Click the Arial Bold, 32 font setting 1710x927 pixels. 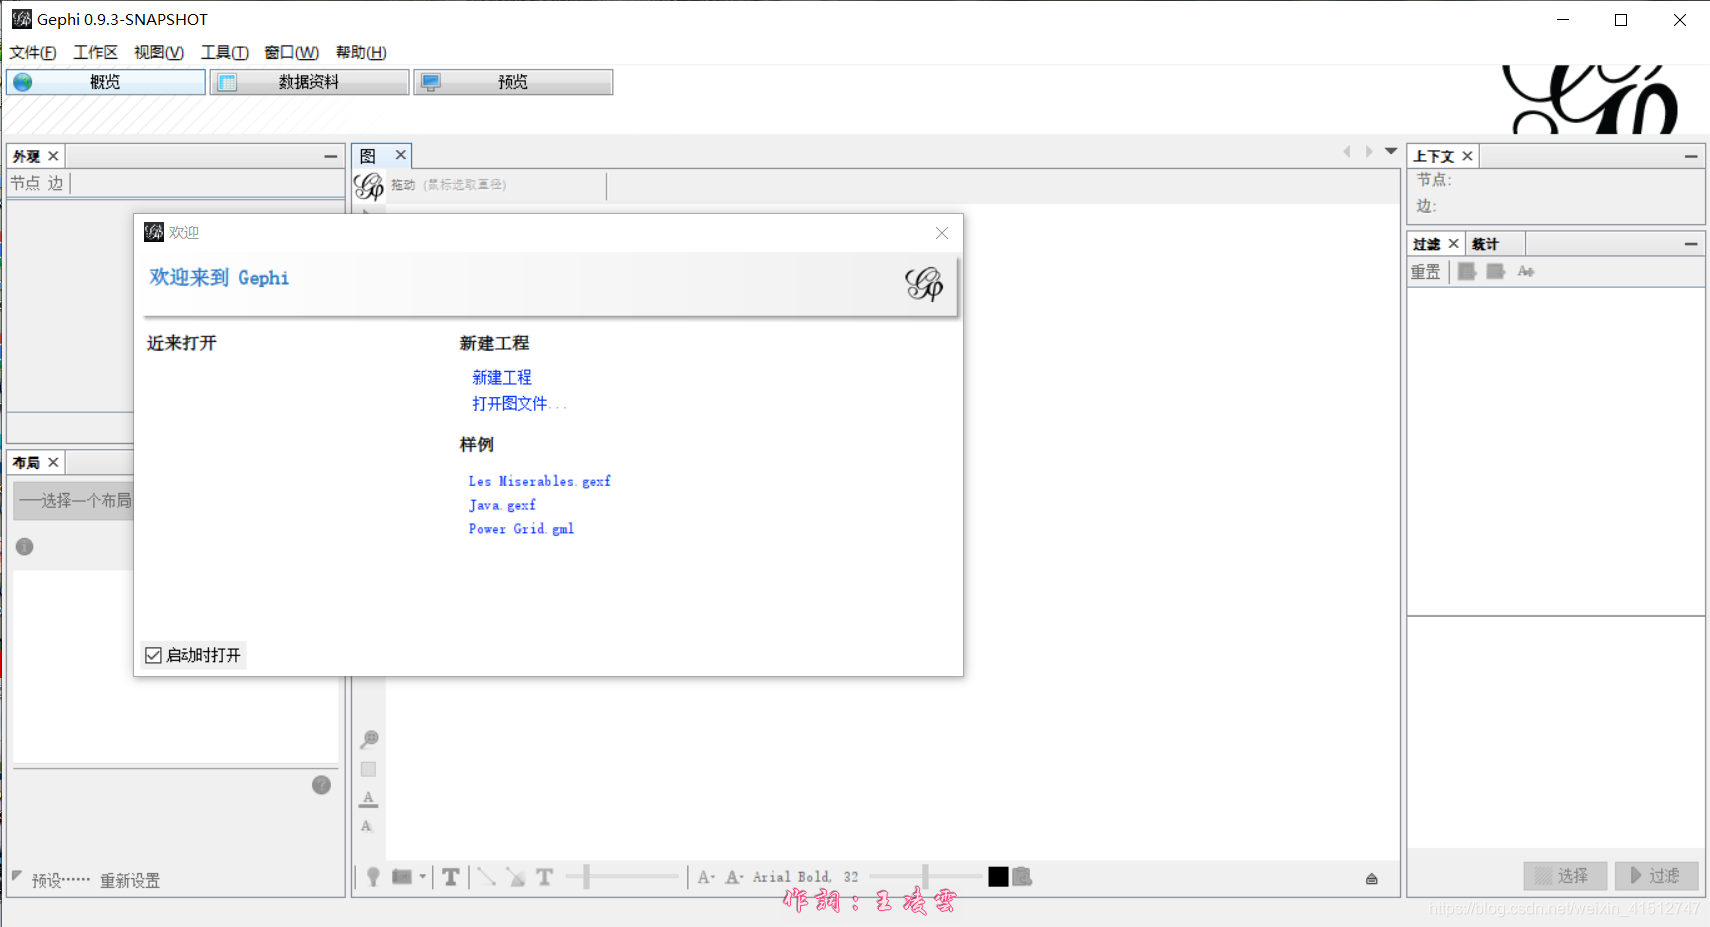coord(805,877)
